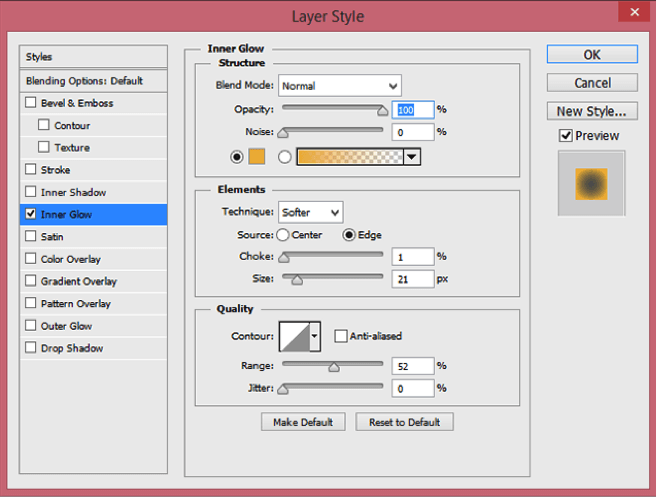Enable the Bevel & Emboss checkbox

click(x=31, y=103)
